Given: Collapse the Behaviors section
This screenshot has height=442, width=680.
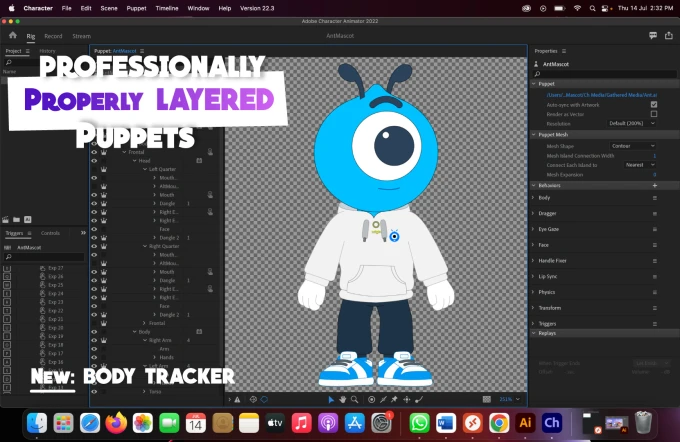Looking at the screenshot, I should pyautogui.click(x=534, y=185).
